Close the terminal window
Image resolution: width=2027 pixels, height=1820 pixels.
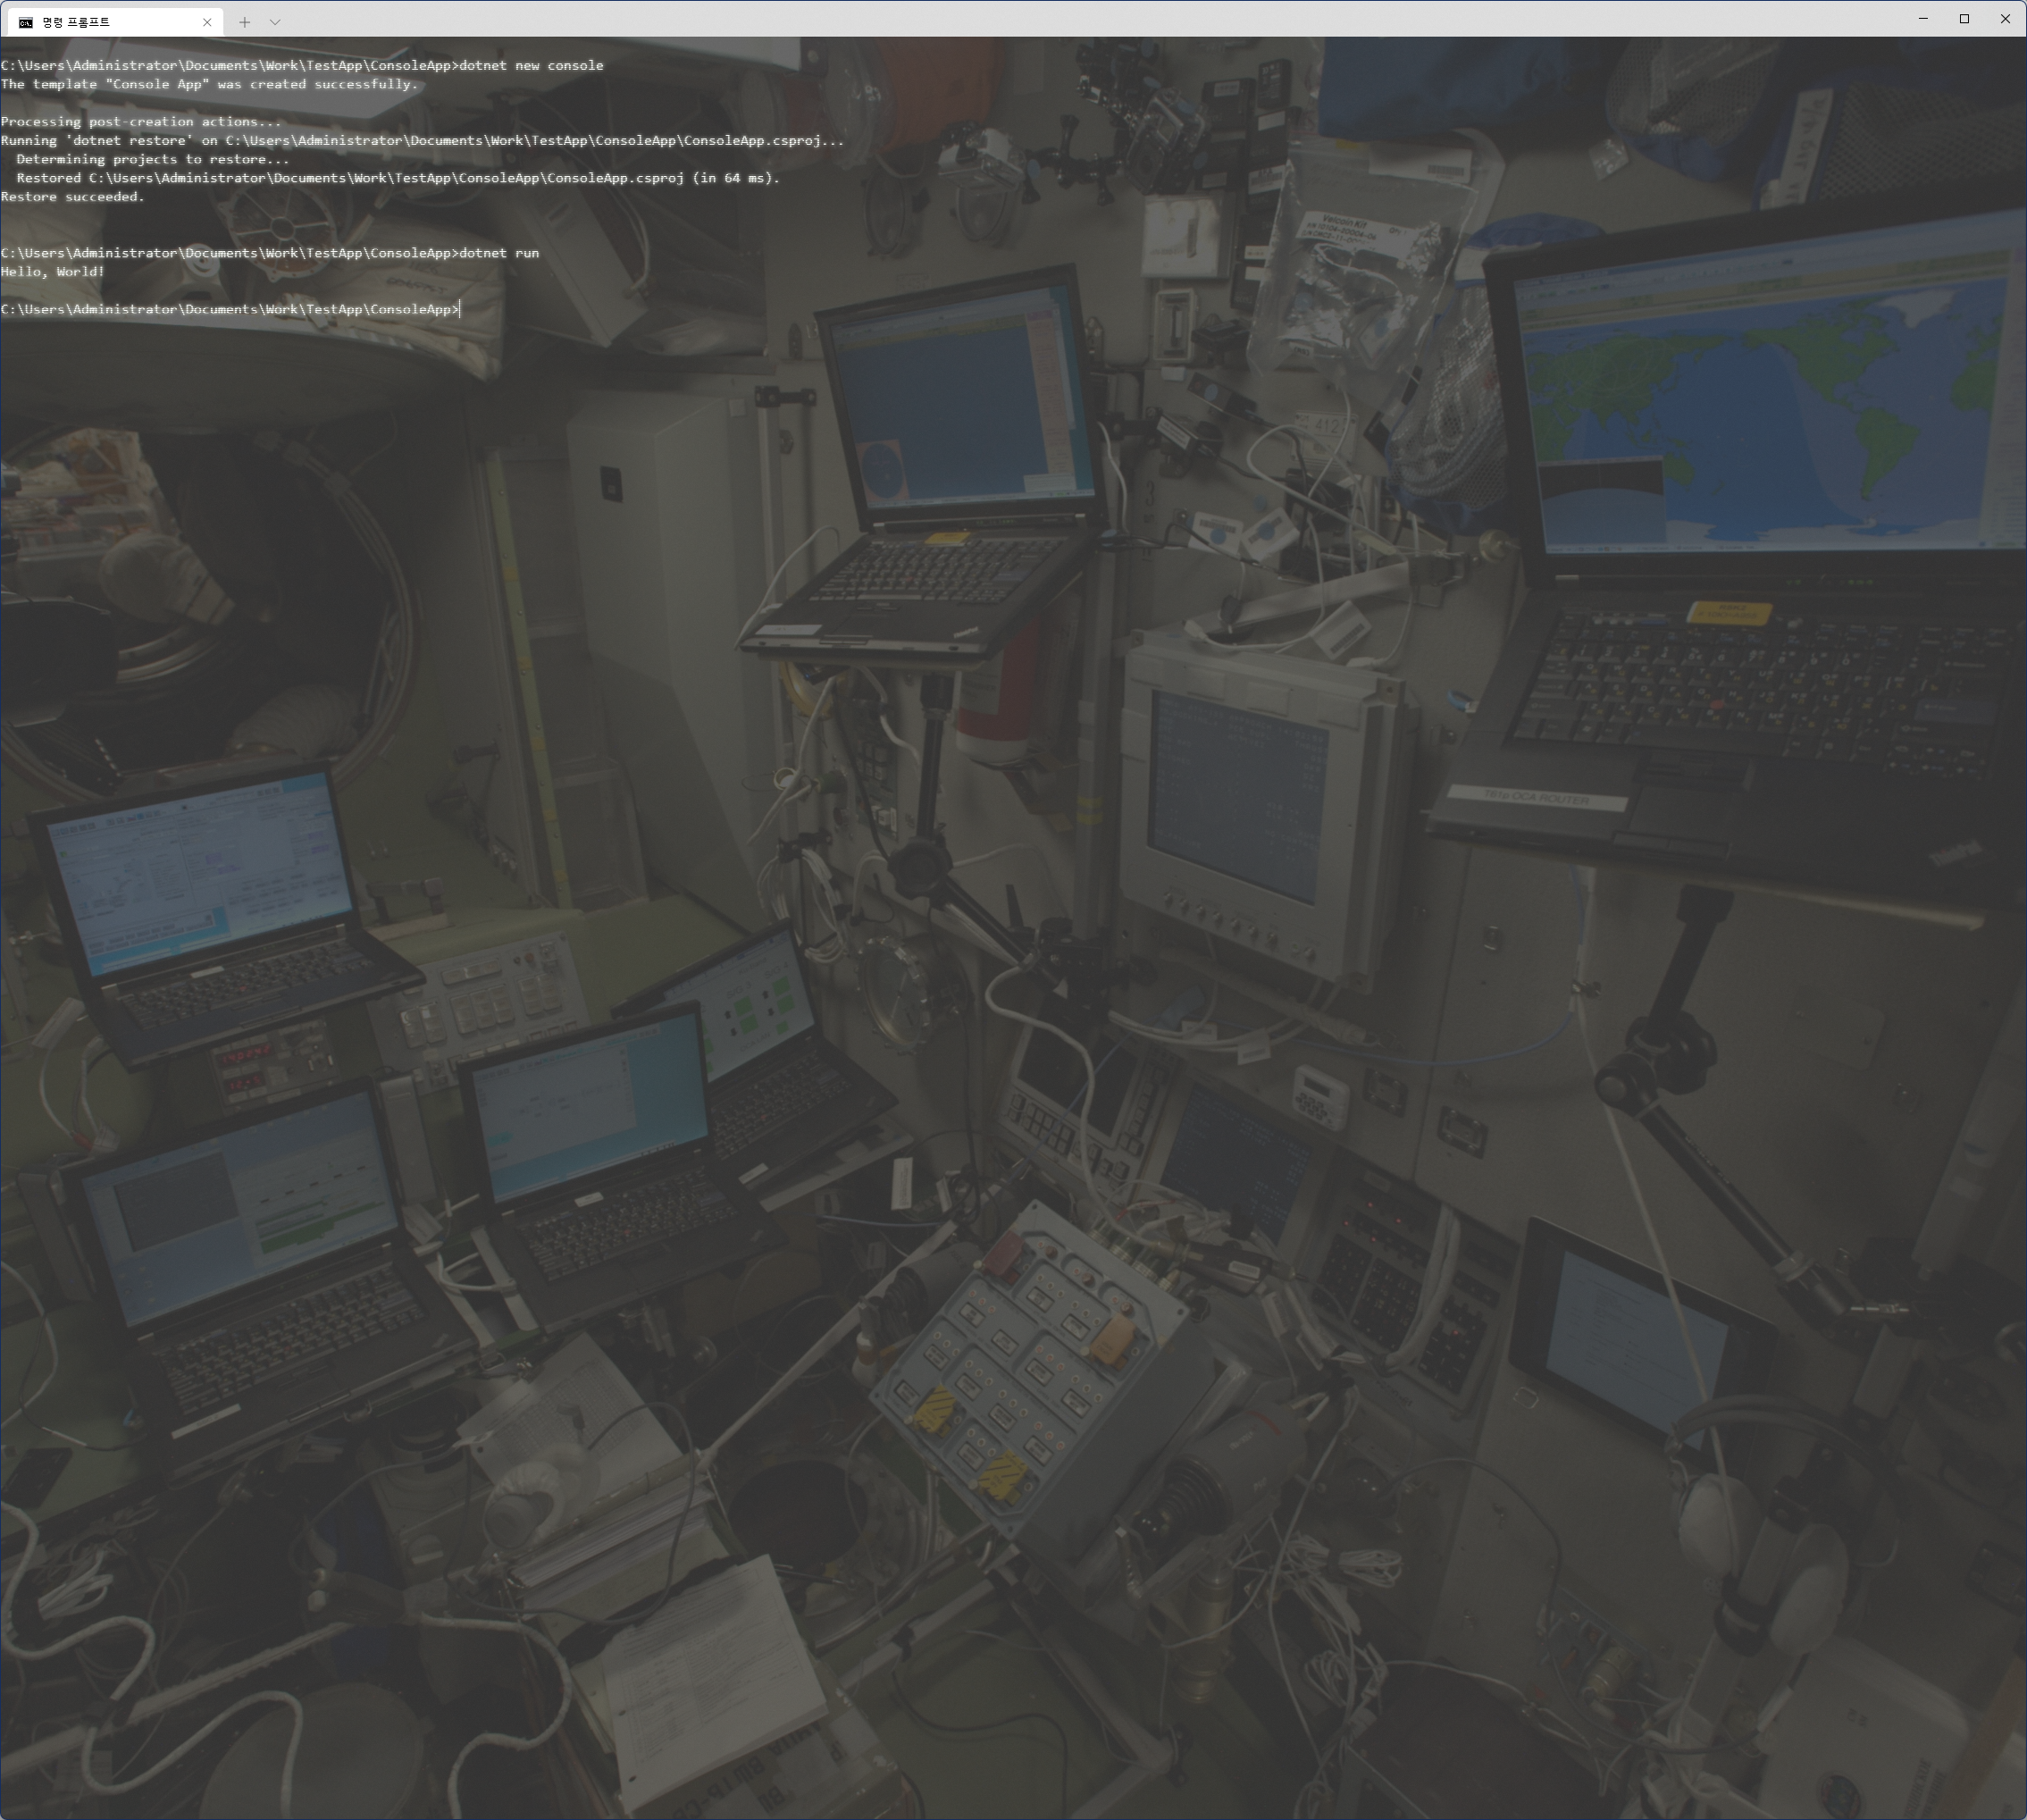(x=2004, y=19)
